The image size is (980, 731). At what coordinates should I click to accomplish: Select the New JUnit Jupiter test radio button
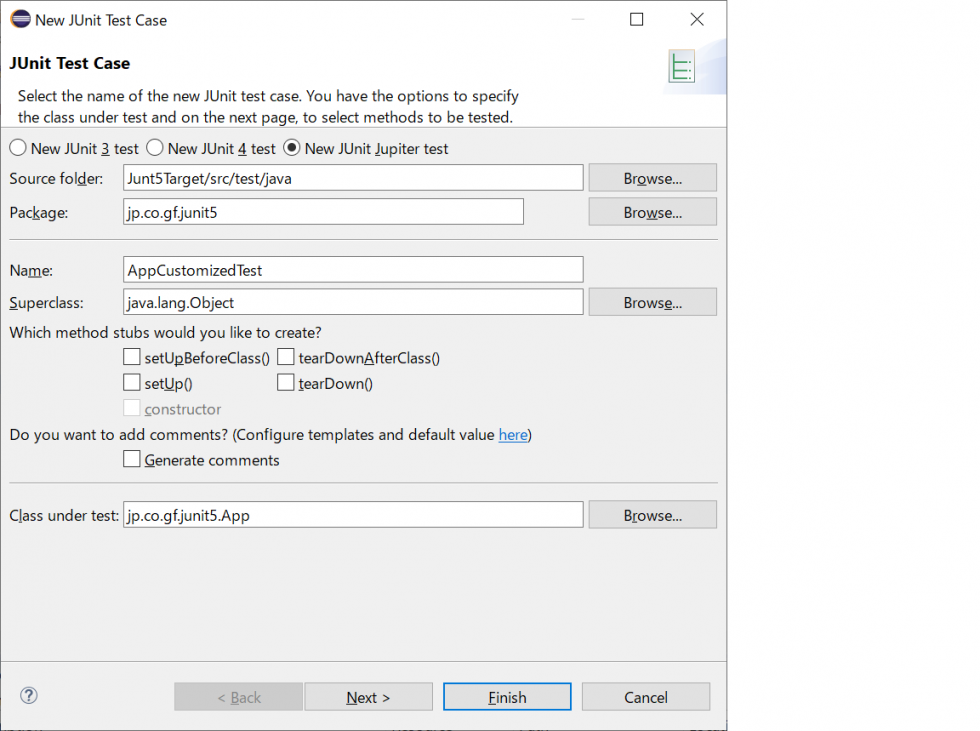pyautogui.click(x=291, y=147)
